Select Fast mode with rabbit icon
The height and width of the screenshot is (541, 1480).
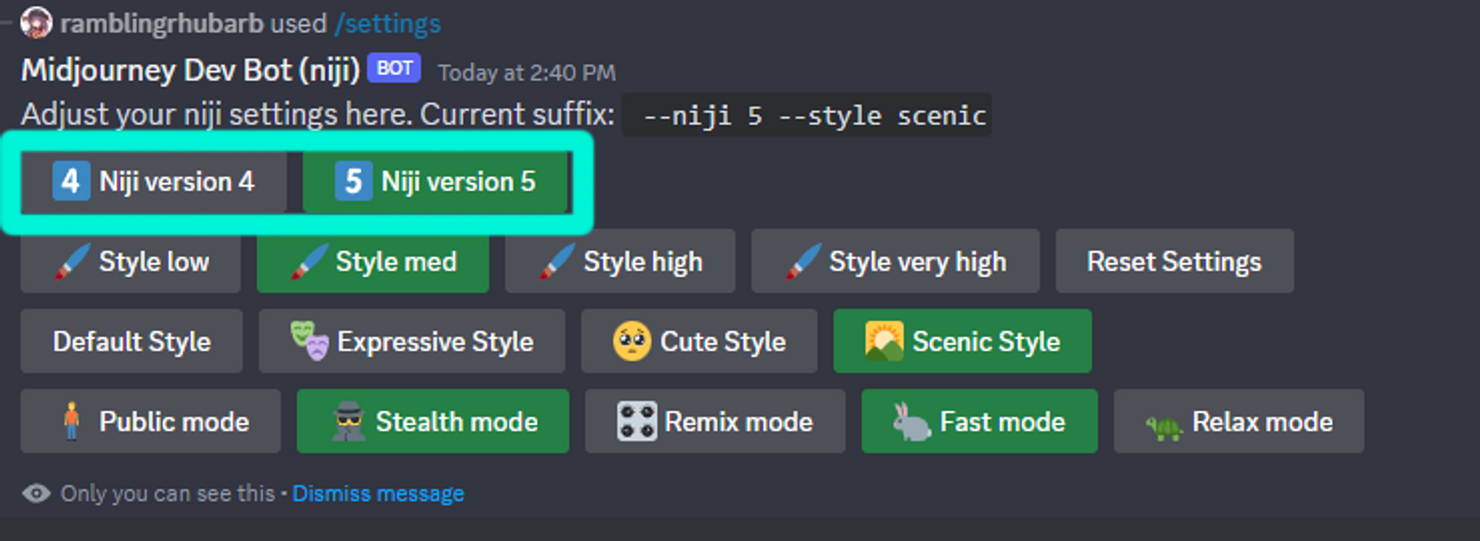[x=980, y=421]
